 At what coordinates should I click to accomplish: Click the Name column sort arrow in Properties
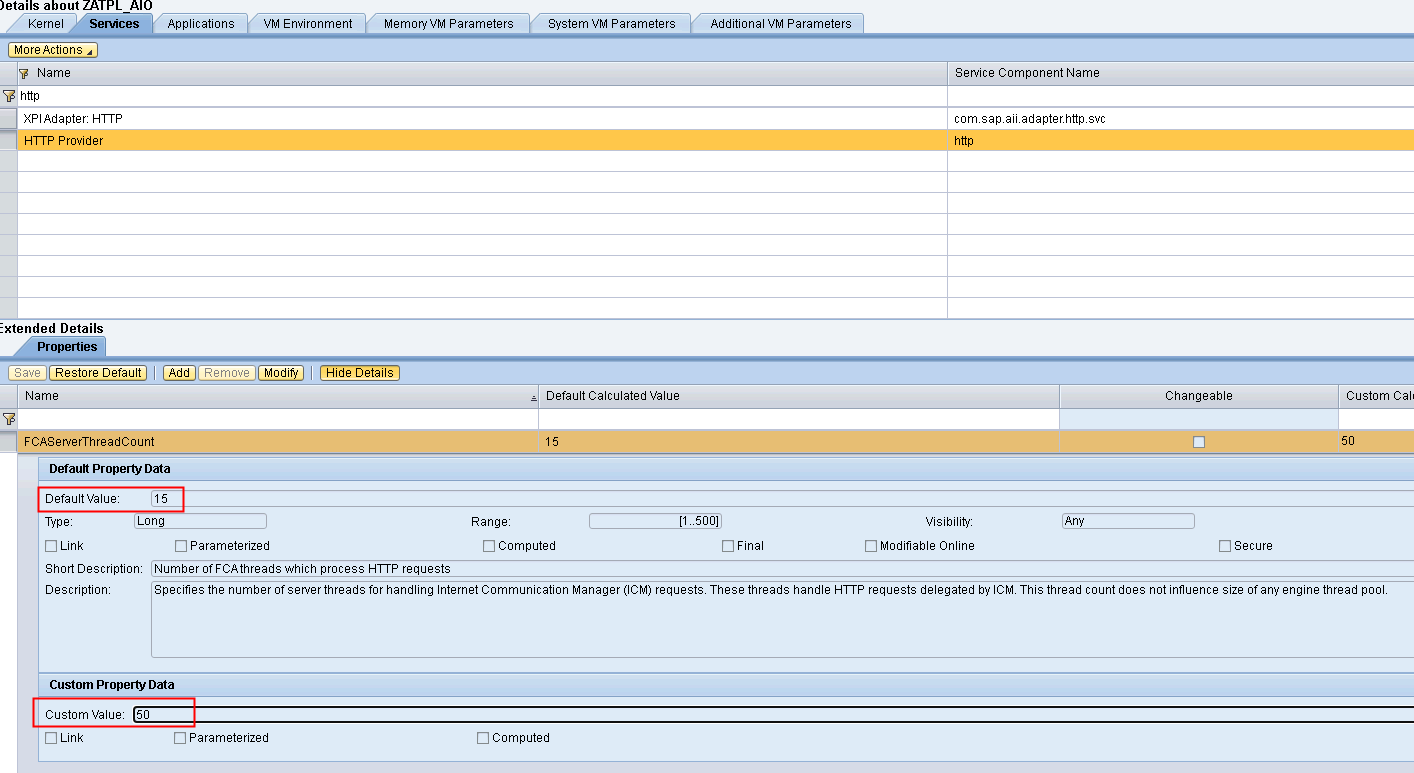coord(533,398)
